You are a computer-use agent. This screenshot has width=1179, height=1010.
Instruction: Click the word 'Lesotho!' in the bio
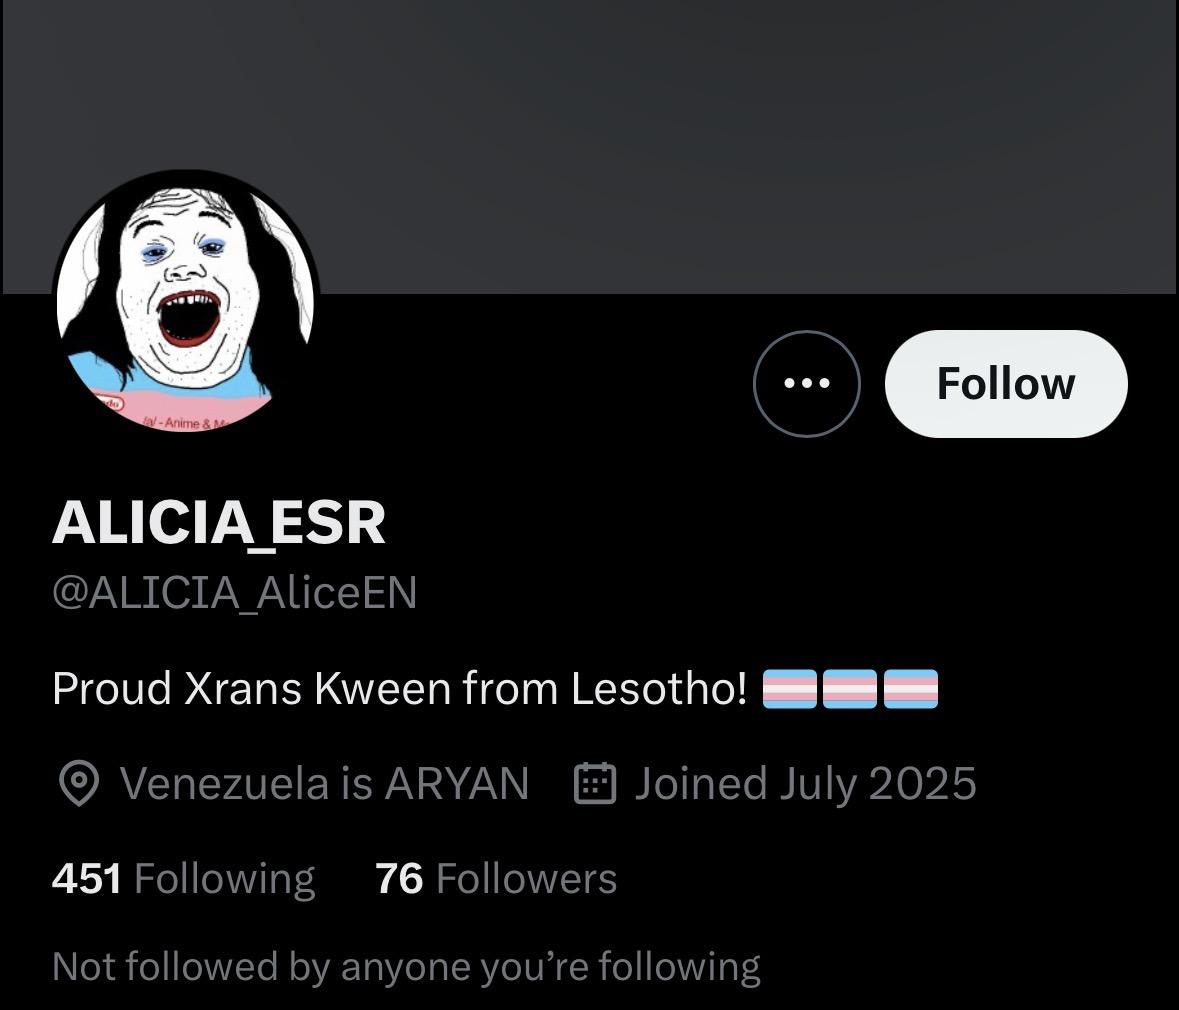(659, 689)
